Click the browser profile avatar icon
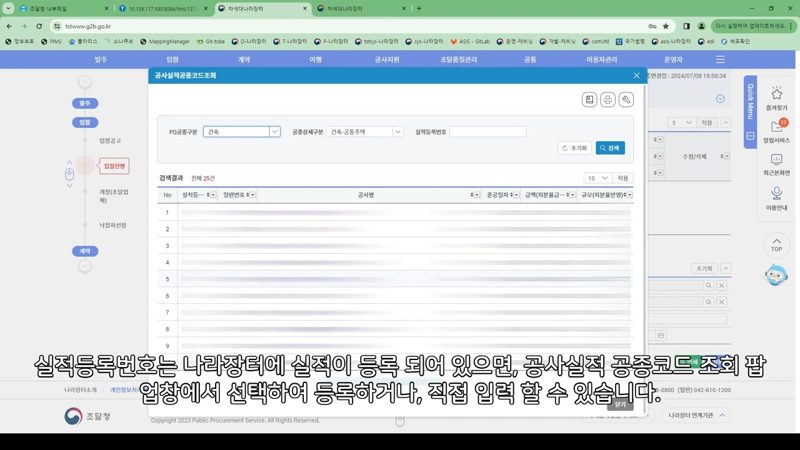 pyautogui.click(x=702, y=26)
